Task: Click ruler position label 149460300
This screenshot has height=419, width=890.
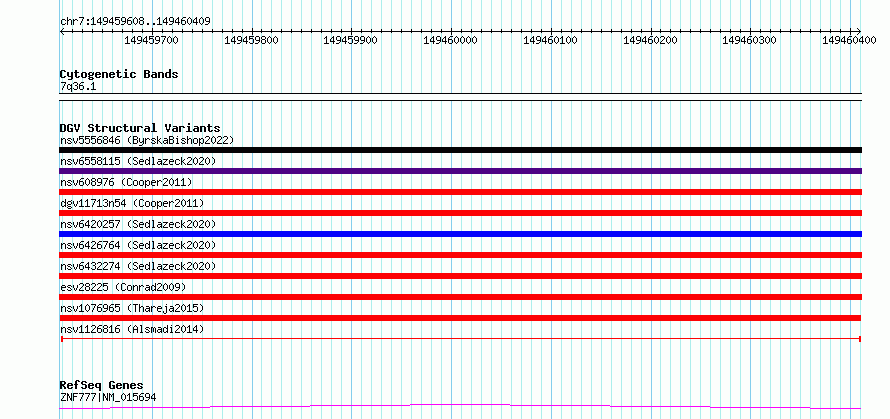Action: tap(750, 40)
